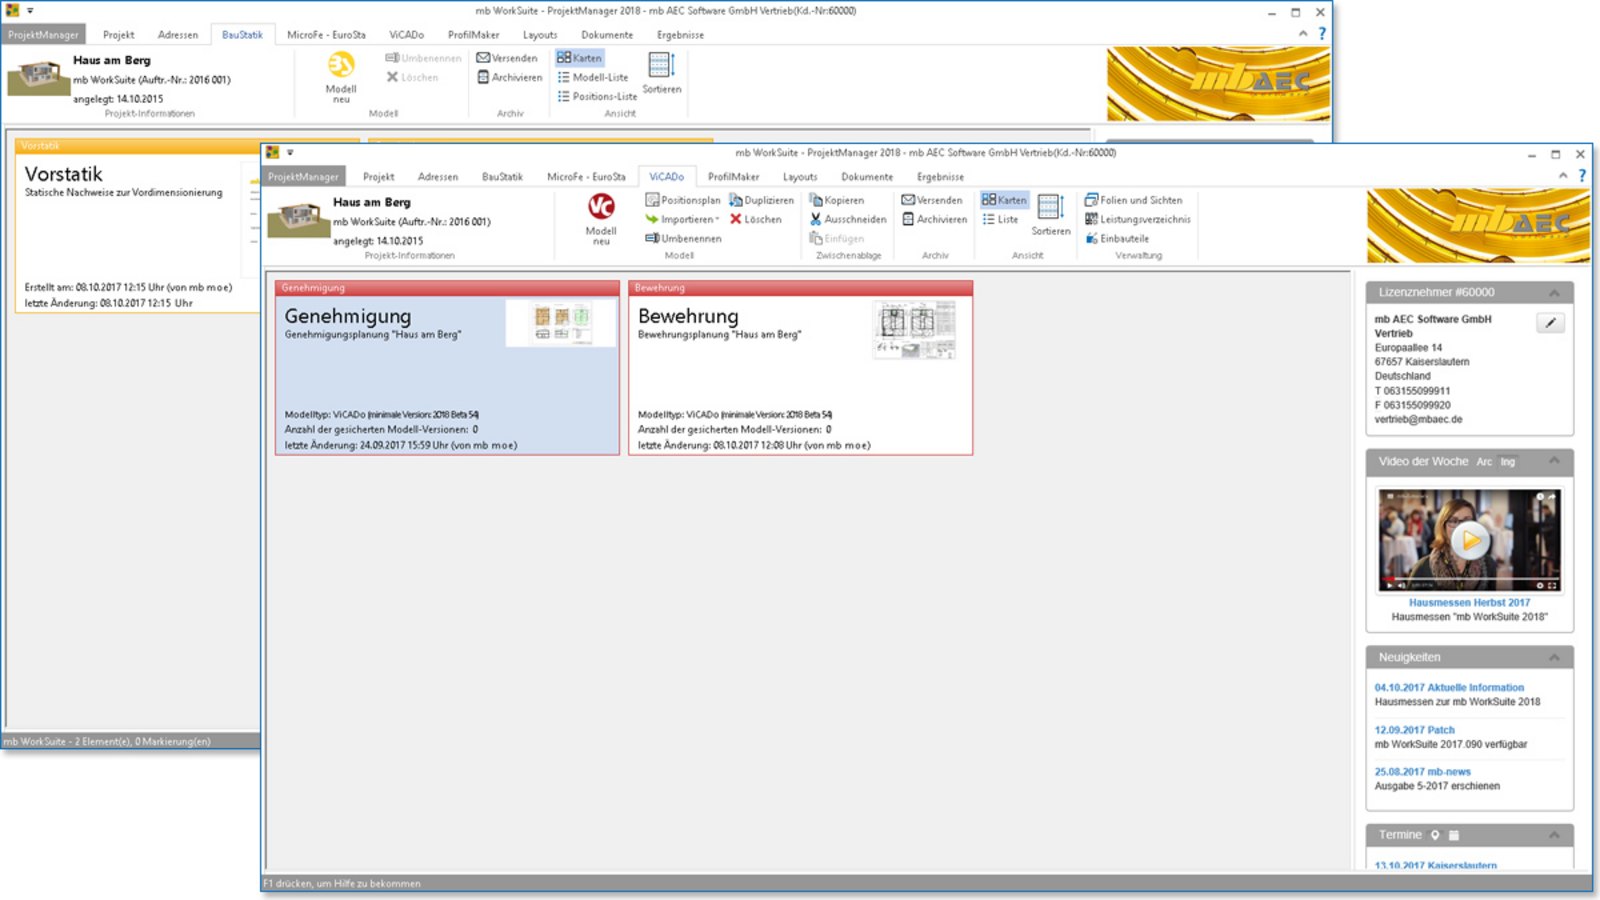The image size is (1600, 900).
Task: Open Folien und Sichten
Action: (1133, 200)
